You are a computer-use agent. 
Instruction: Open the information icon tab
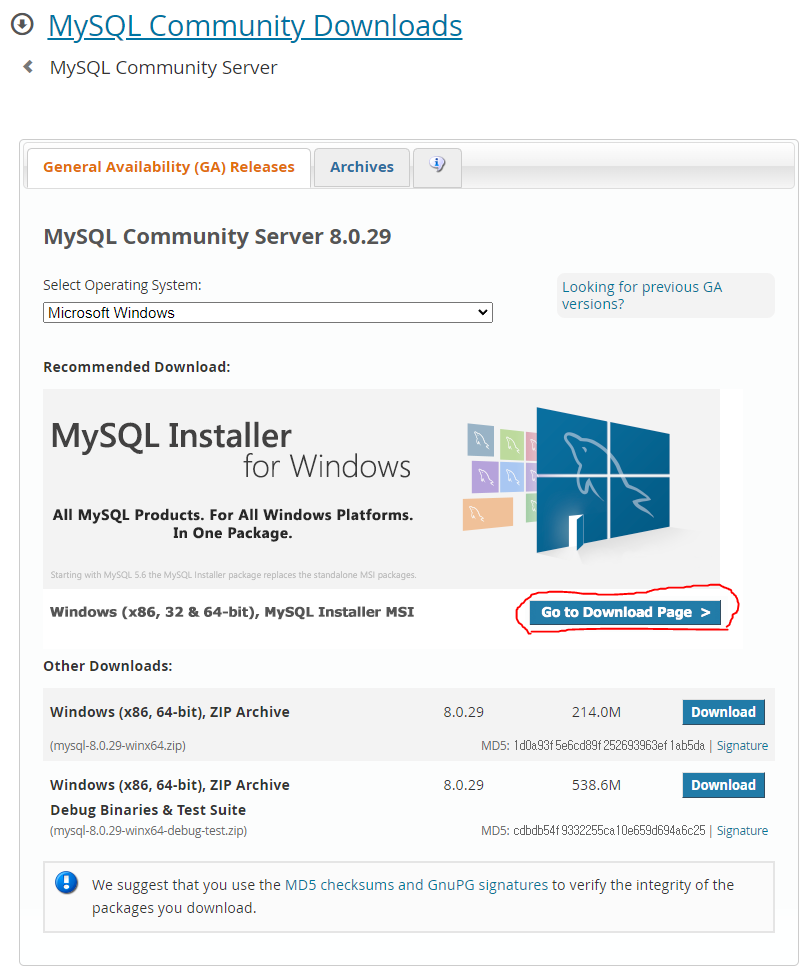tap(437, 167)
